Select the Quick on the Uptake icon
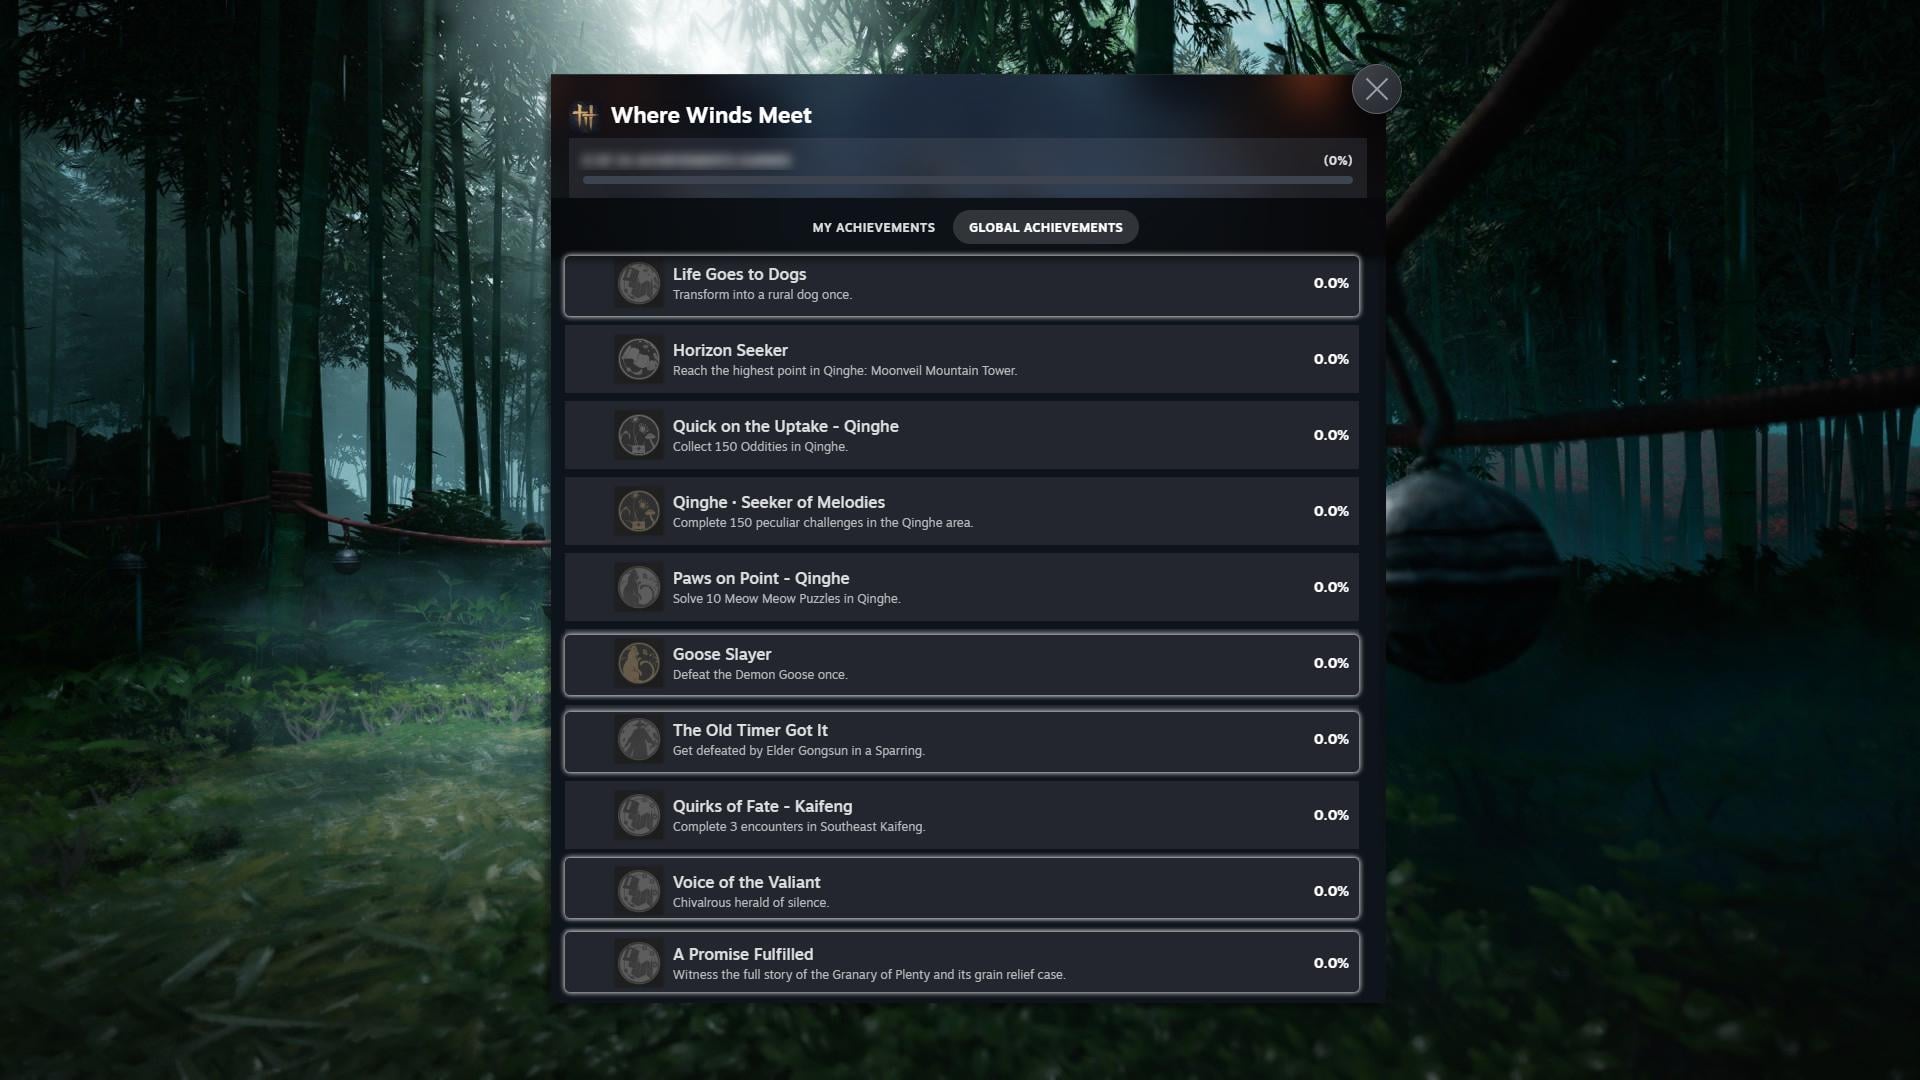Viewport: 1920px width, 1080px height. point(638,436)
